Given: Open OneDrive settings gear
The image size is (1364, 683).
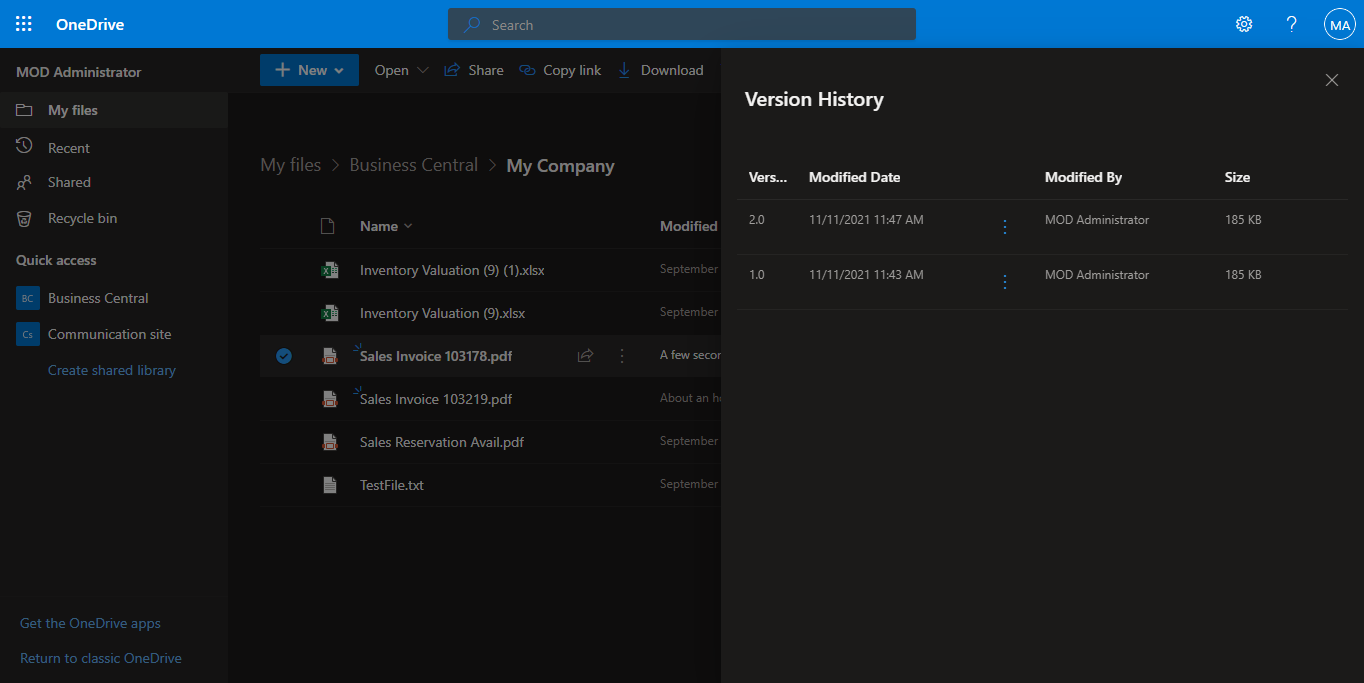Looking at the screenshot, I should 1243,23.
